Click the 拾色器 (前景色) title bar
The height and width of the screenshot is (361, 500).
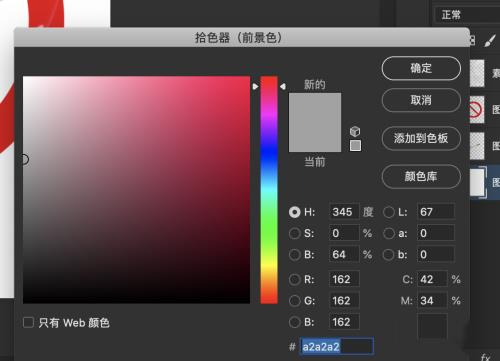(x=242, y=37)
